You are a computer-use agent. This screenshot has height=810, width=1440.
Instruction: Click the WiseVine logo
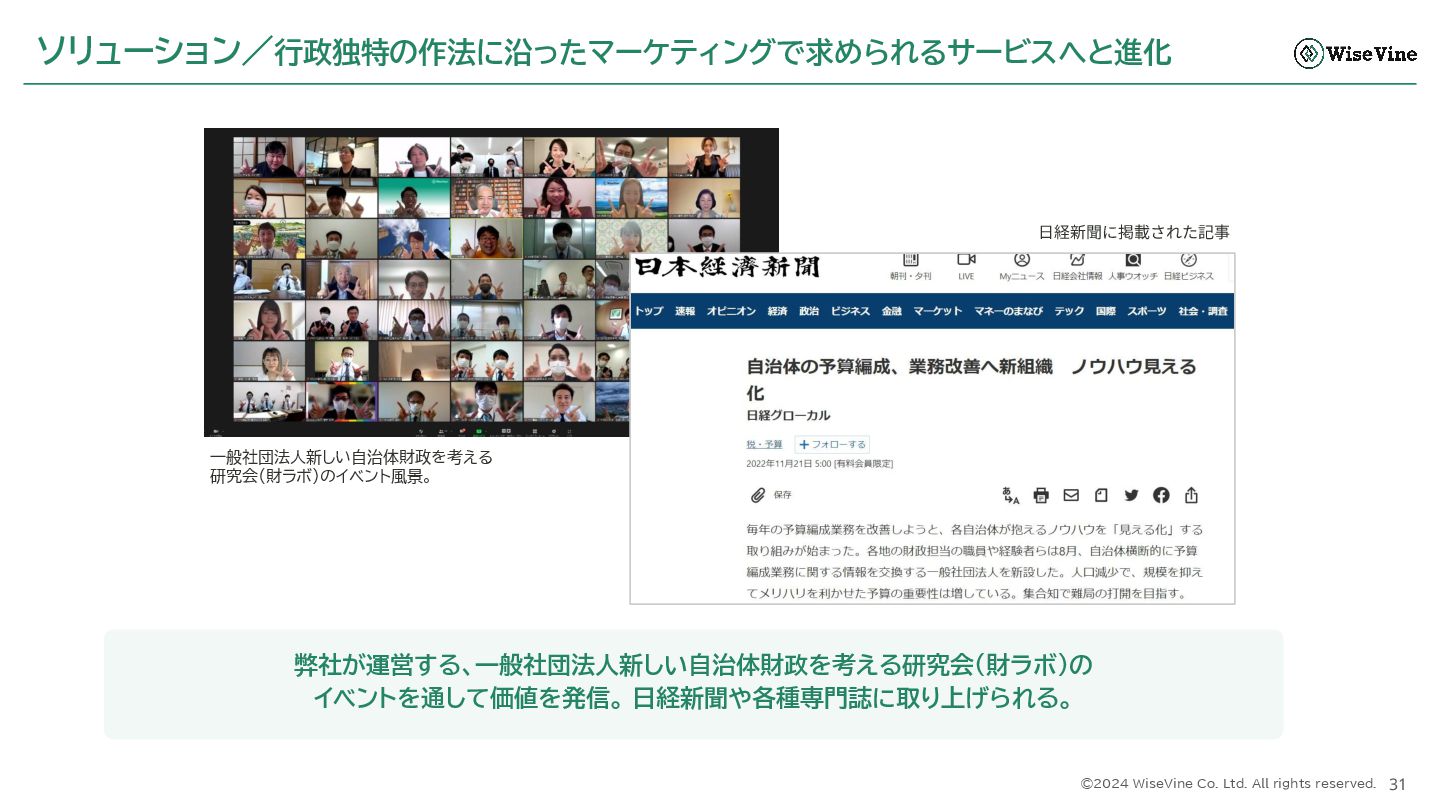pos(1355,53)
